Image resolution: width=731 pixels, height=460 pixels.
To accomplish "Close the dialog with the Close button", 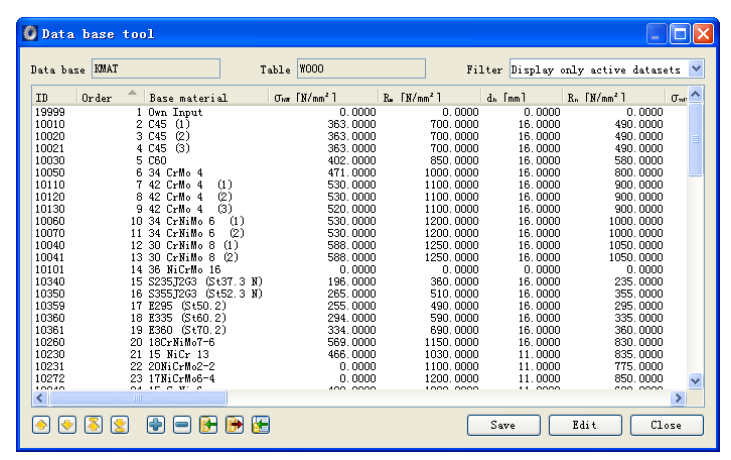I will pyautogui.click(x=667, y=425).
